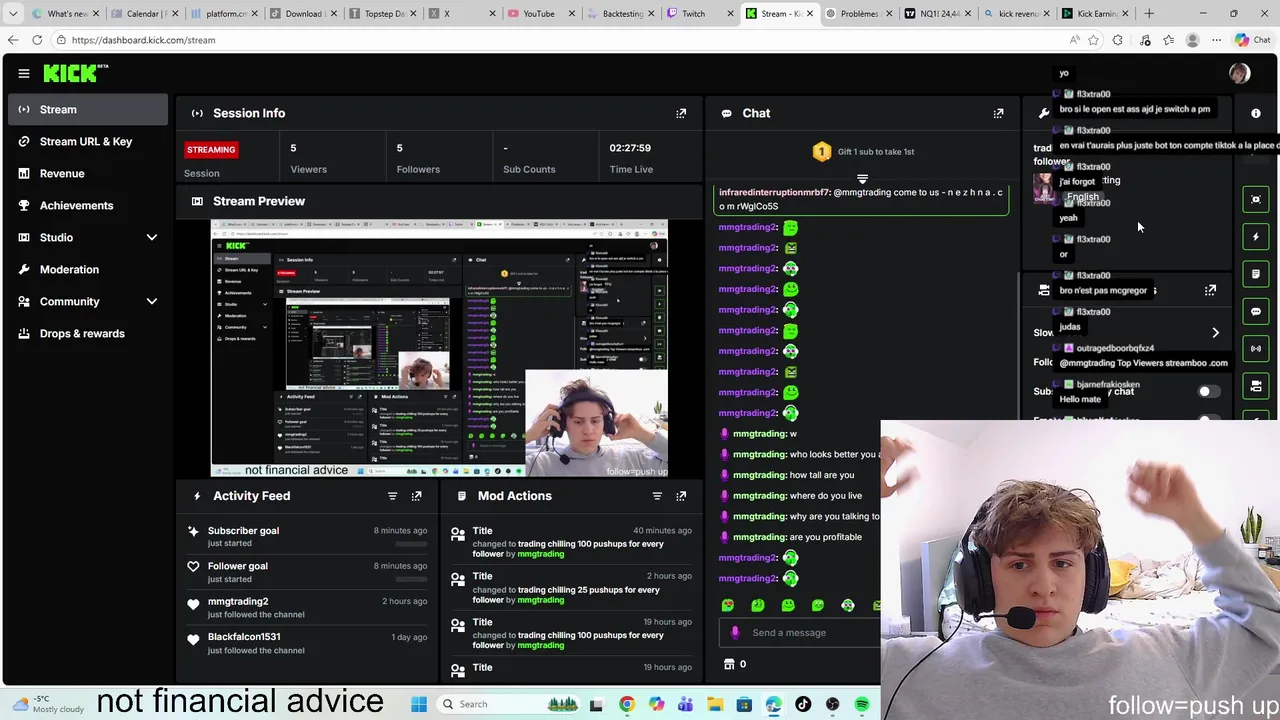Open the browser Chat copilot button

(x=1252, y=40)
